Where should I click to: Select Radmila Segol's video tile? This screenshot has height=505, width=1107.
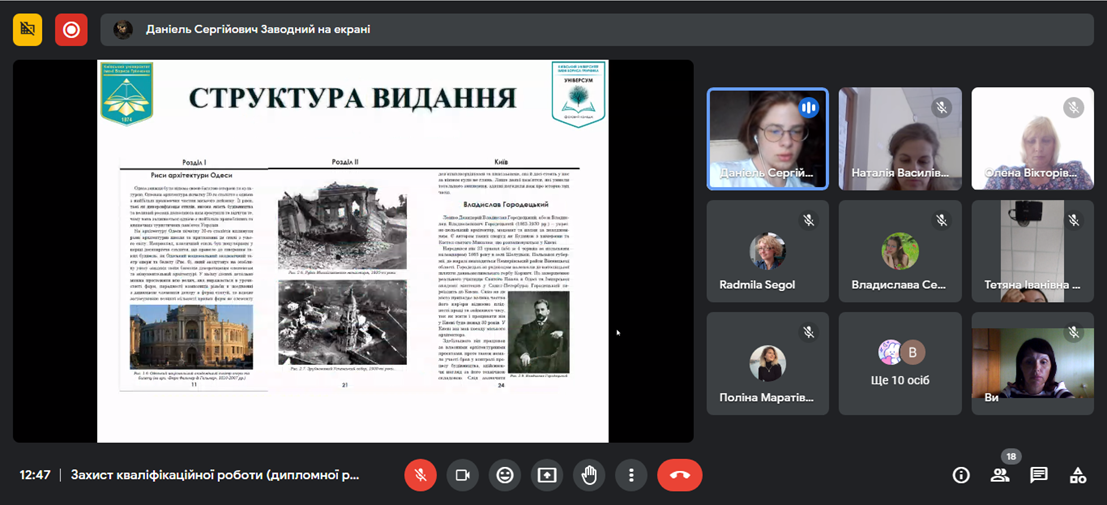(x=768, y=251)
